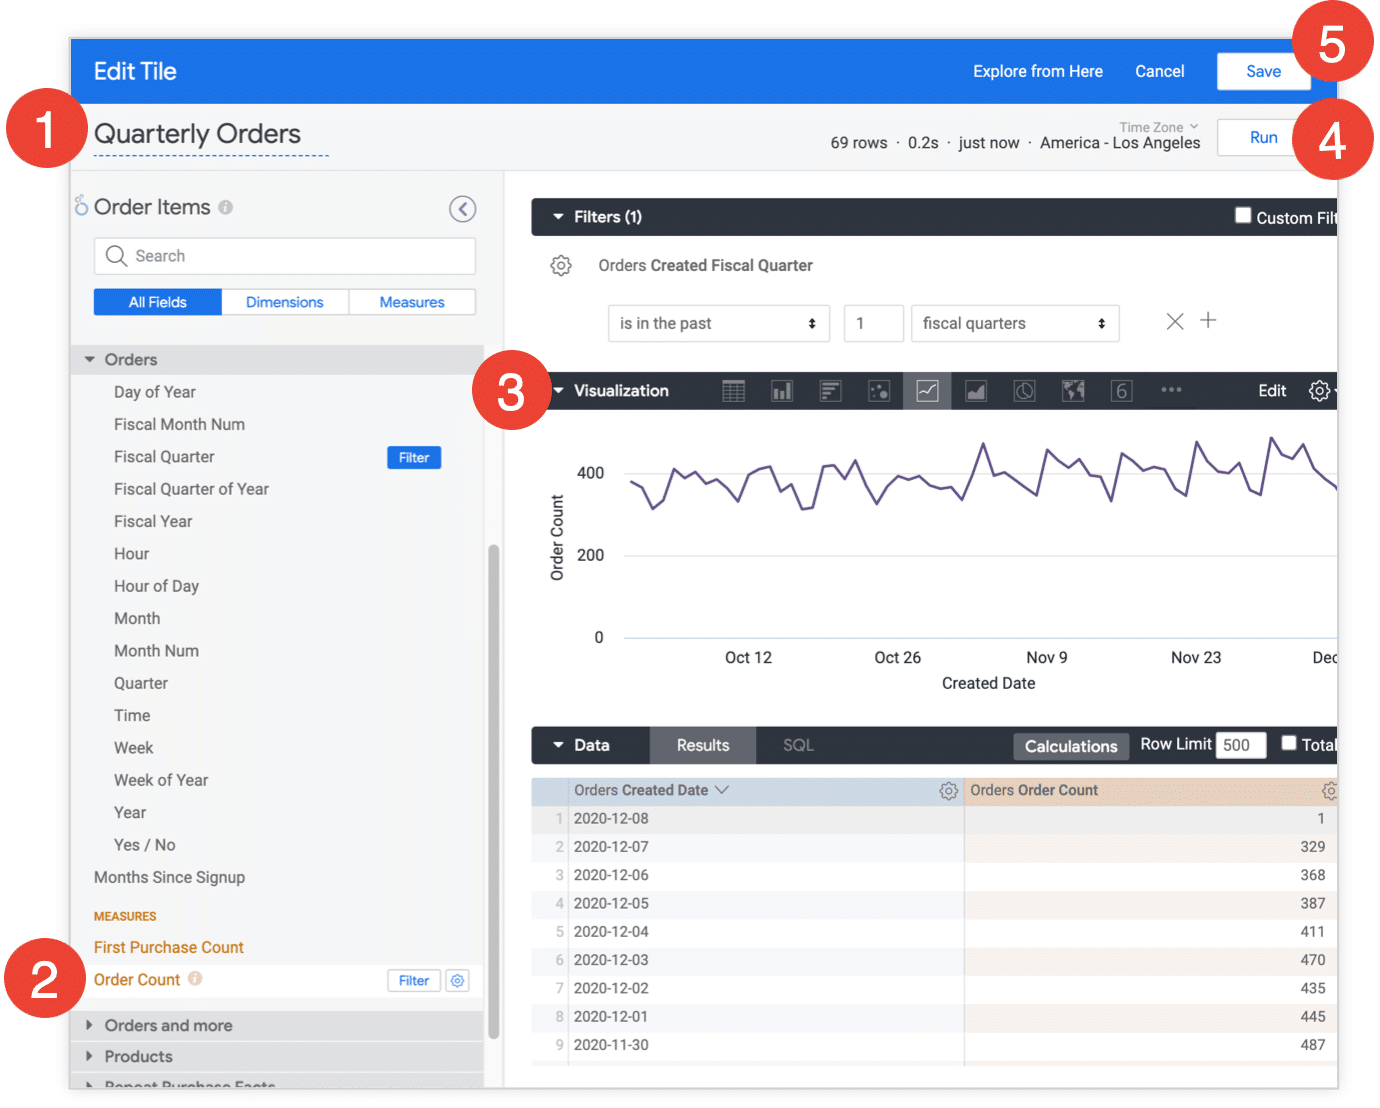1380x1108 pixels.
Task: Click the Yes / No field
Action: click(145, 845)
